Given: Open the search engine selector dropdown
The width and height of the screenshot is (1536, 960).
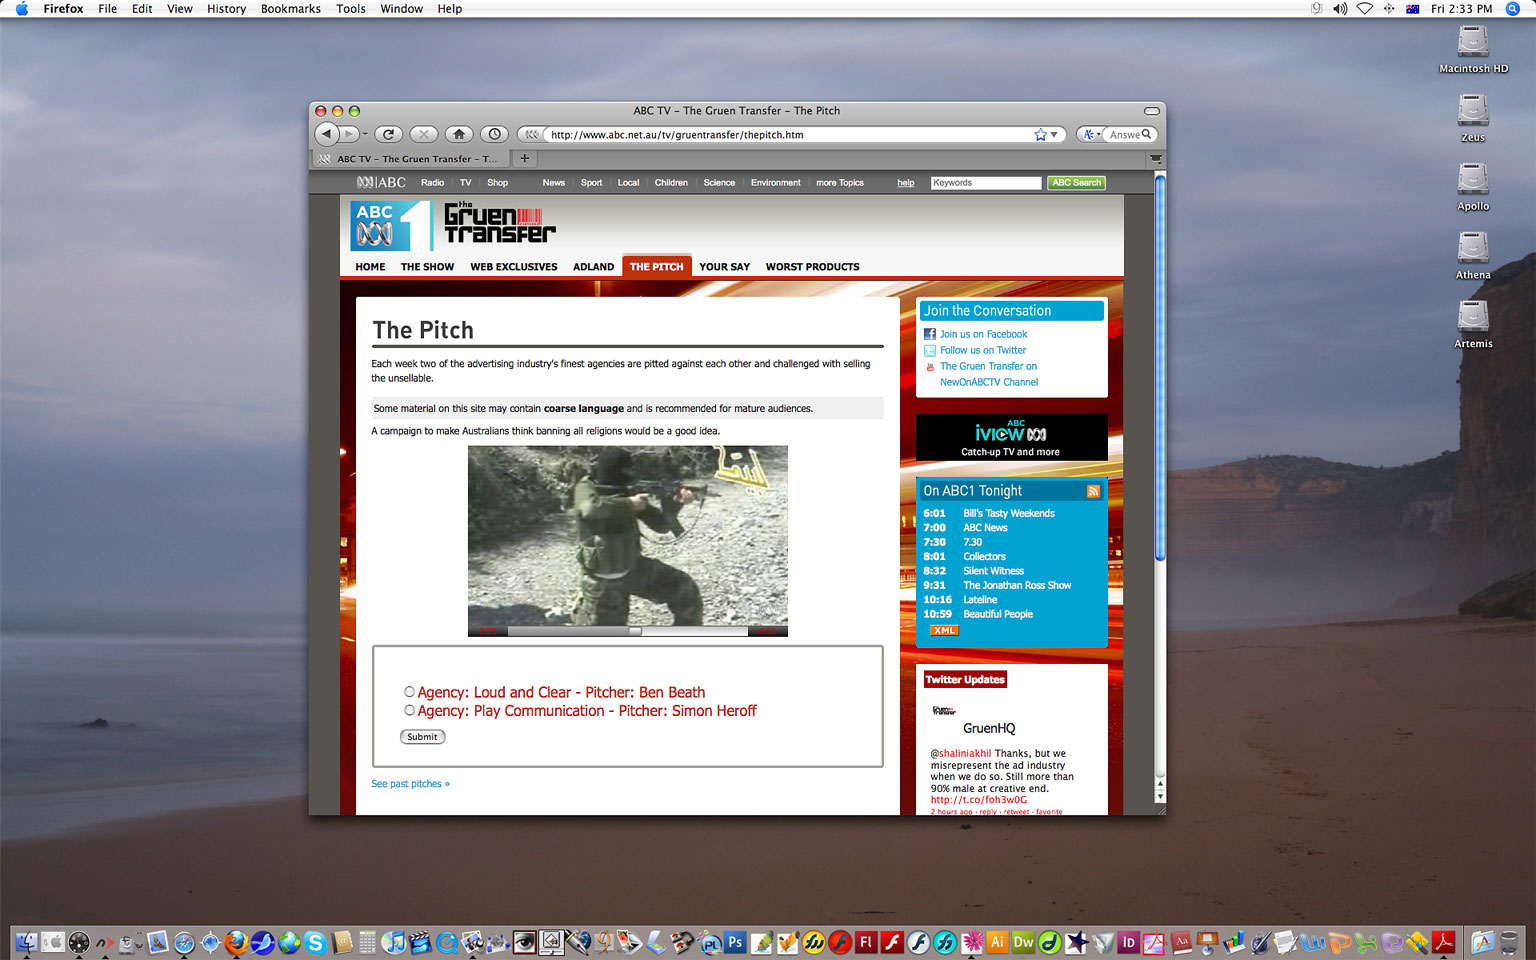Looking at the screenshot, I should [1091, 134].
